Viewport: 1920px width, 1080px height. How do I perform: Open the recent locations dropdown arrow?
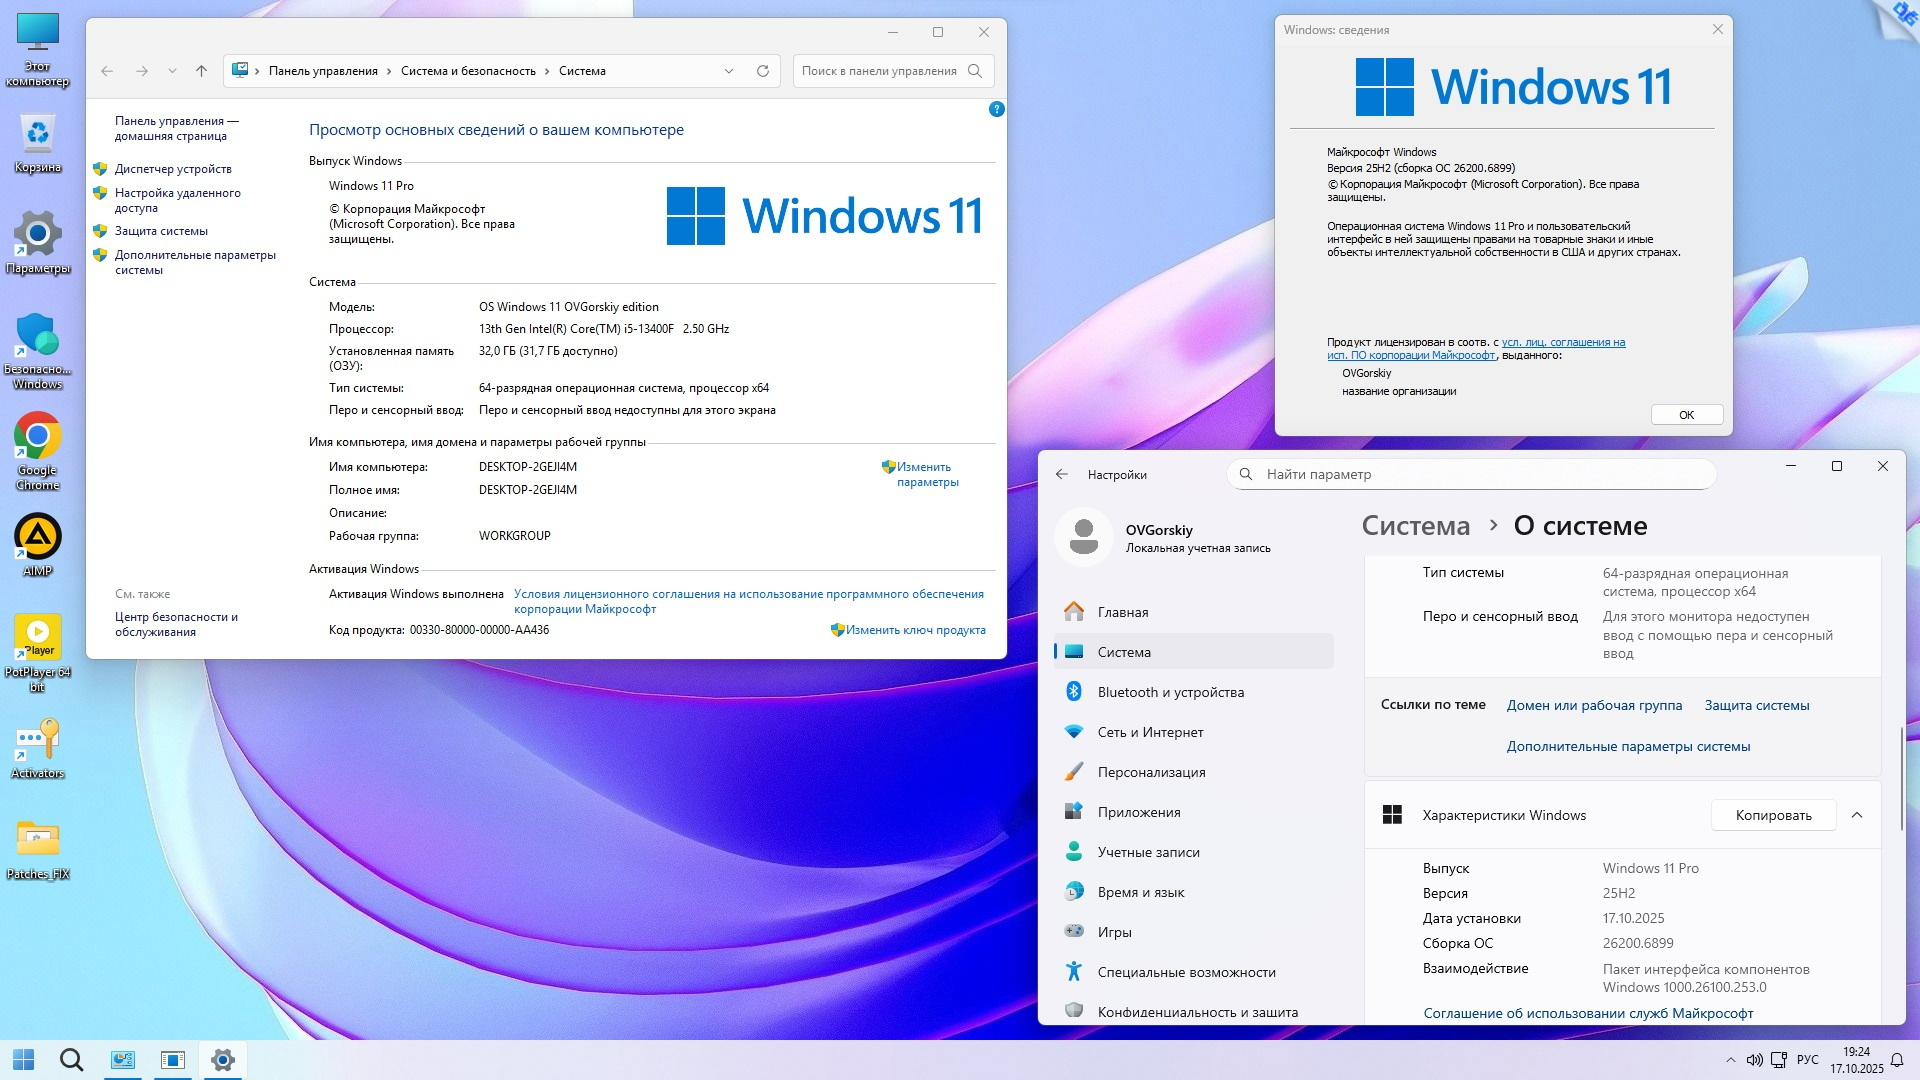pos(172,71)
